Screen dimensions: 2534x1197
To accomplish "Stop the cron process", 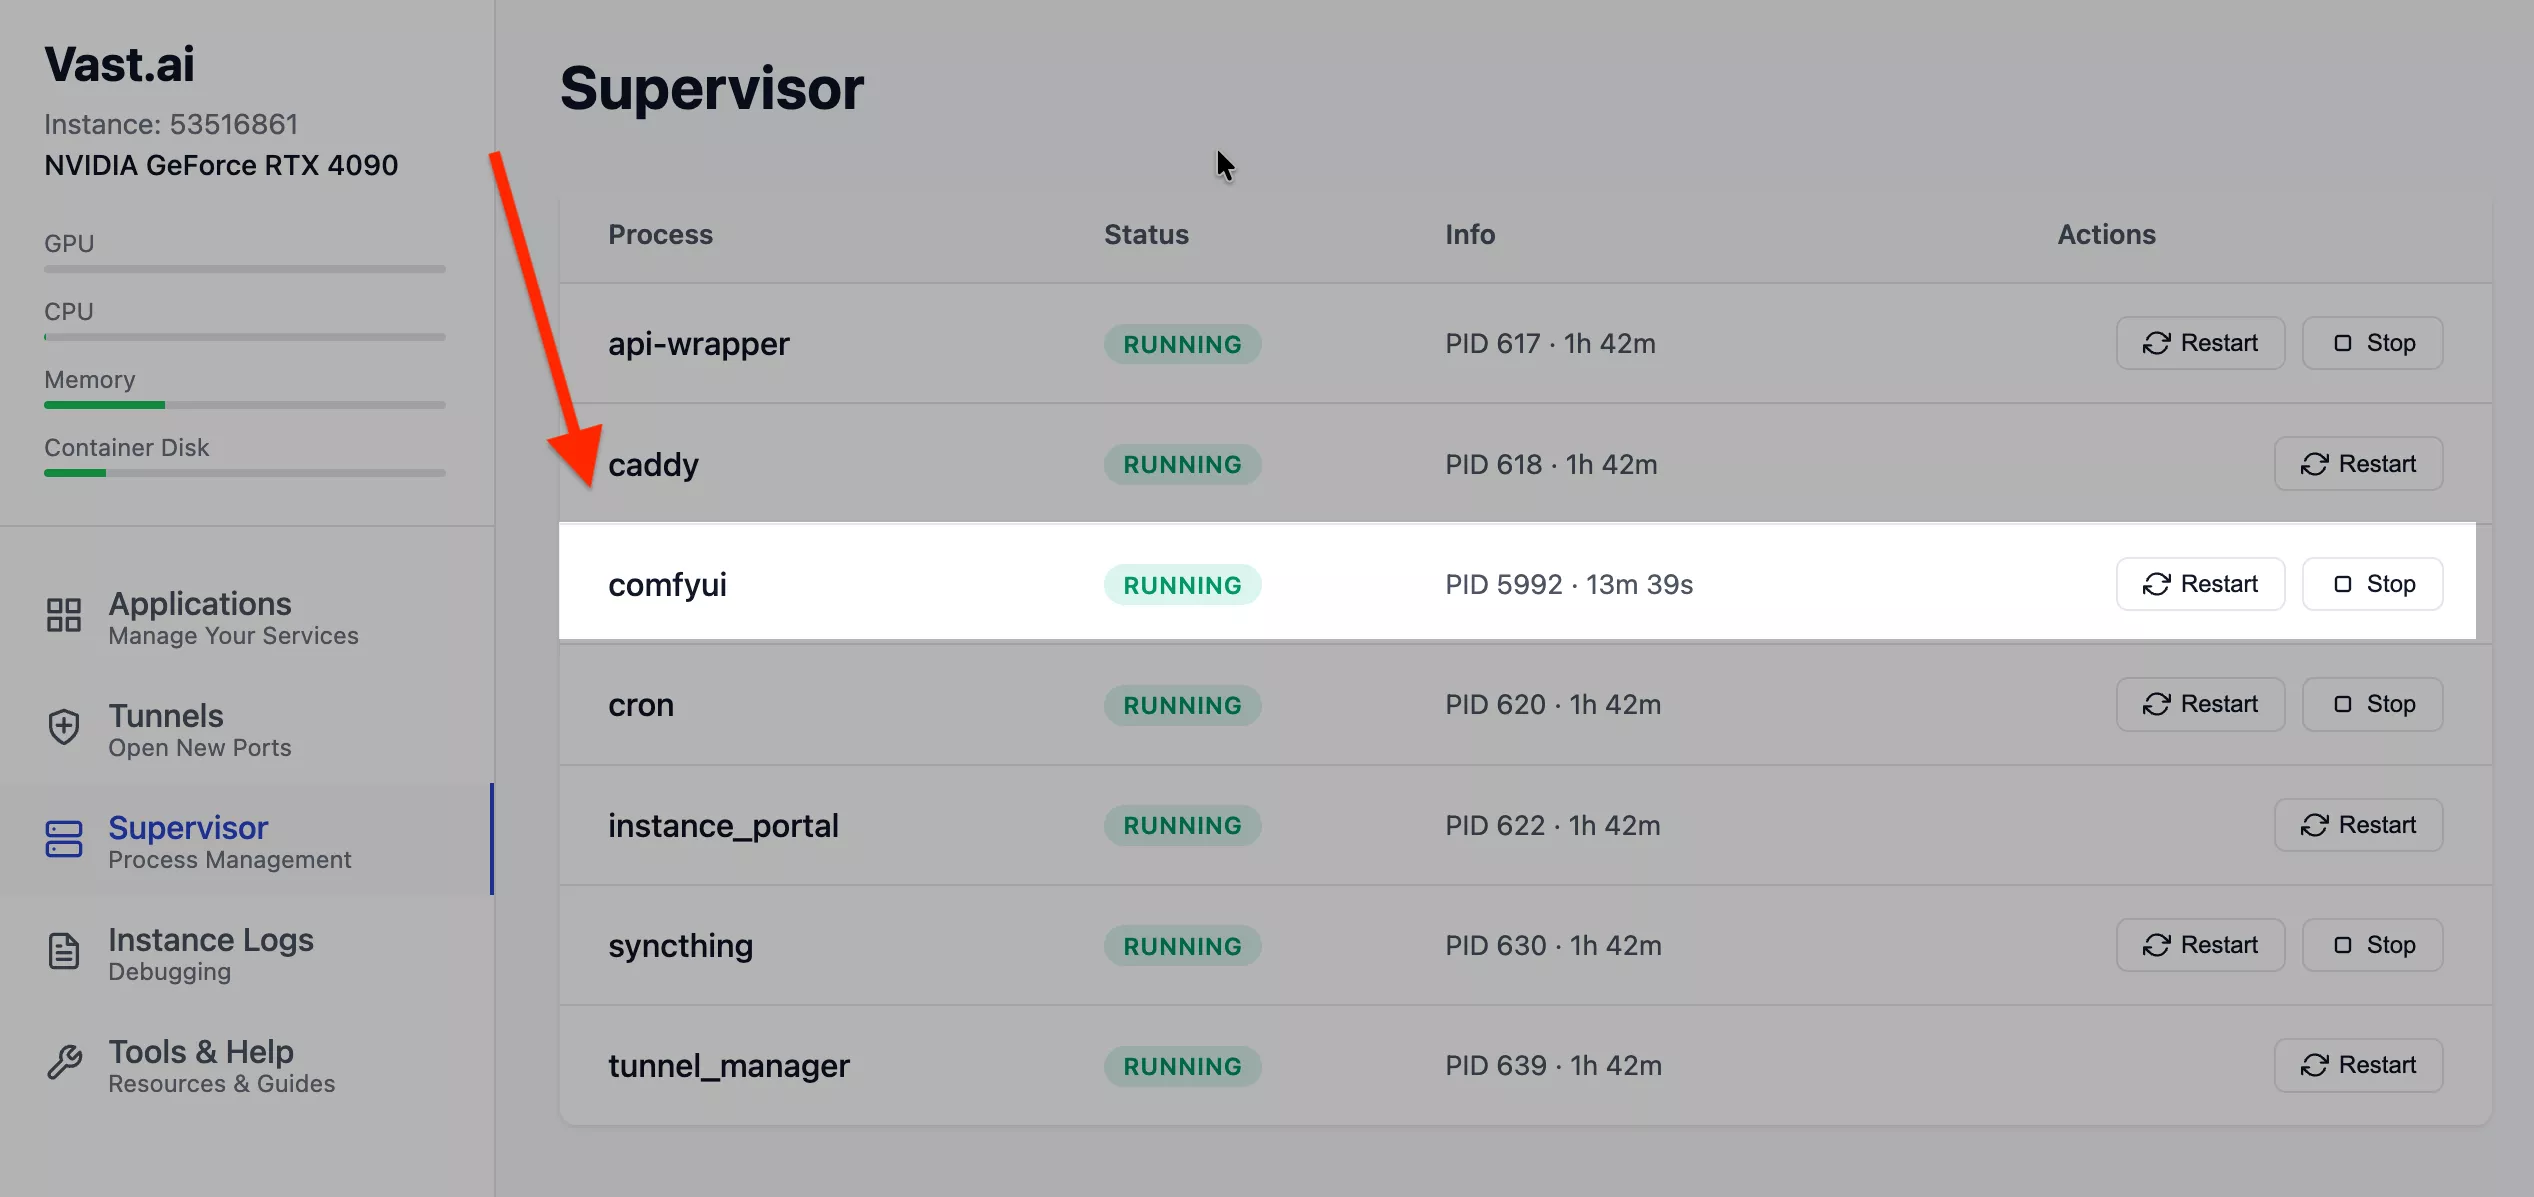I will tap(2372, 704).
